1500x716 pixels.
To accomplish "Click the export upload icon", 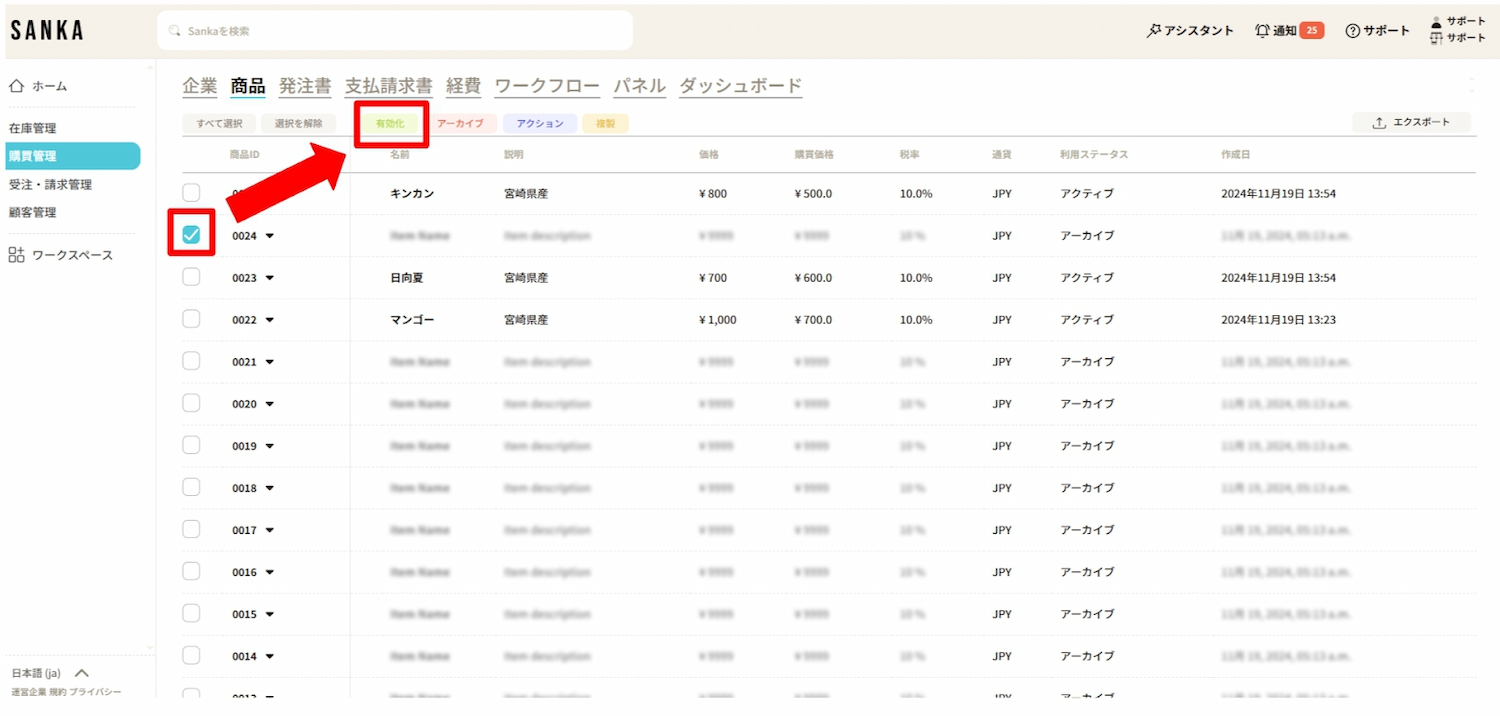I will [1379, 123].
